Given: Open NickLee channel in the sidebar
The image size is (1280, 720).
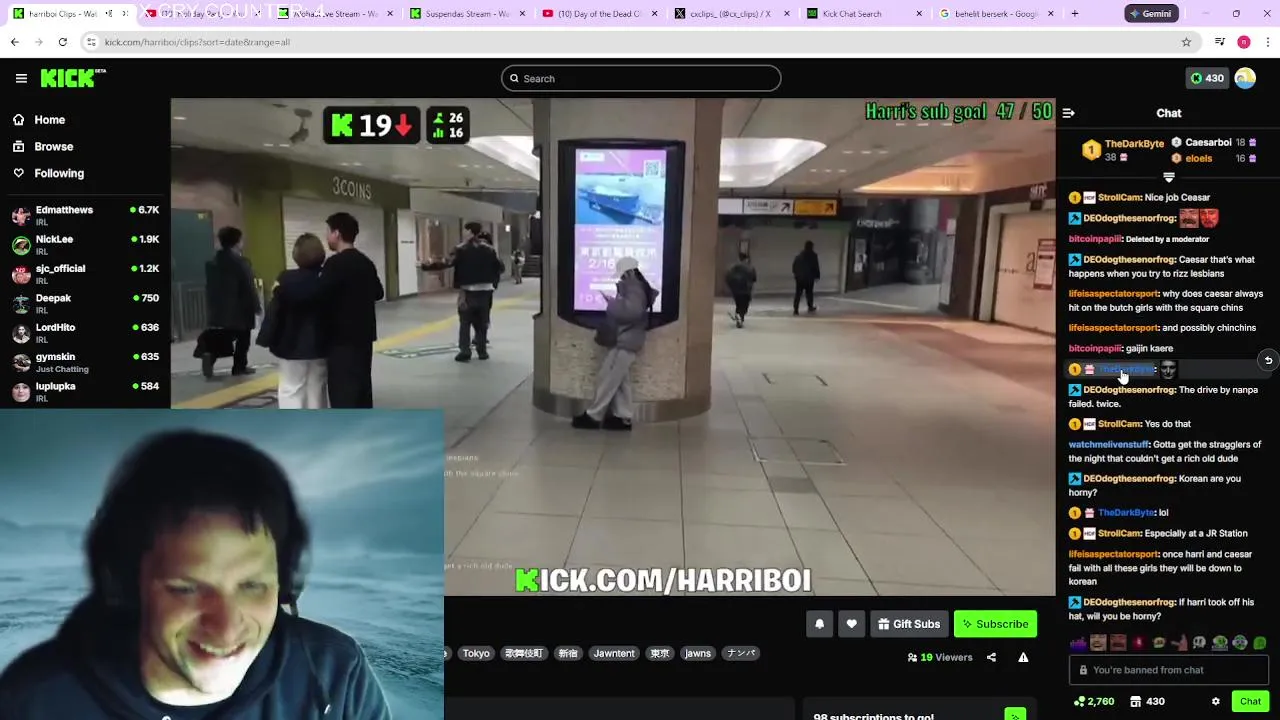Looking at the screenshot, I should 85,244.
